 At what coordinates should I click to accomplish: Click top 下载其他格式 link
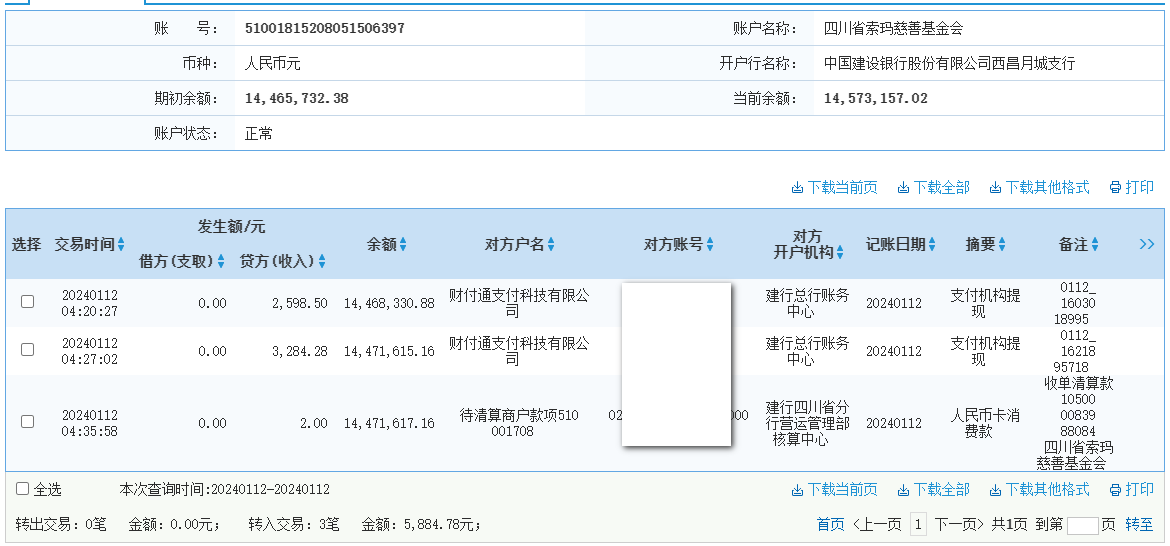1039,187
